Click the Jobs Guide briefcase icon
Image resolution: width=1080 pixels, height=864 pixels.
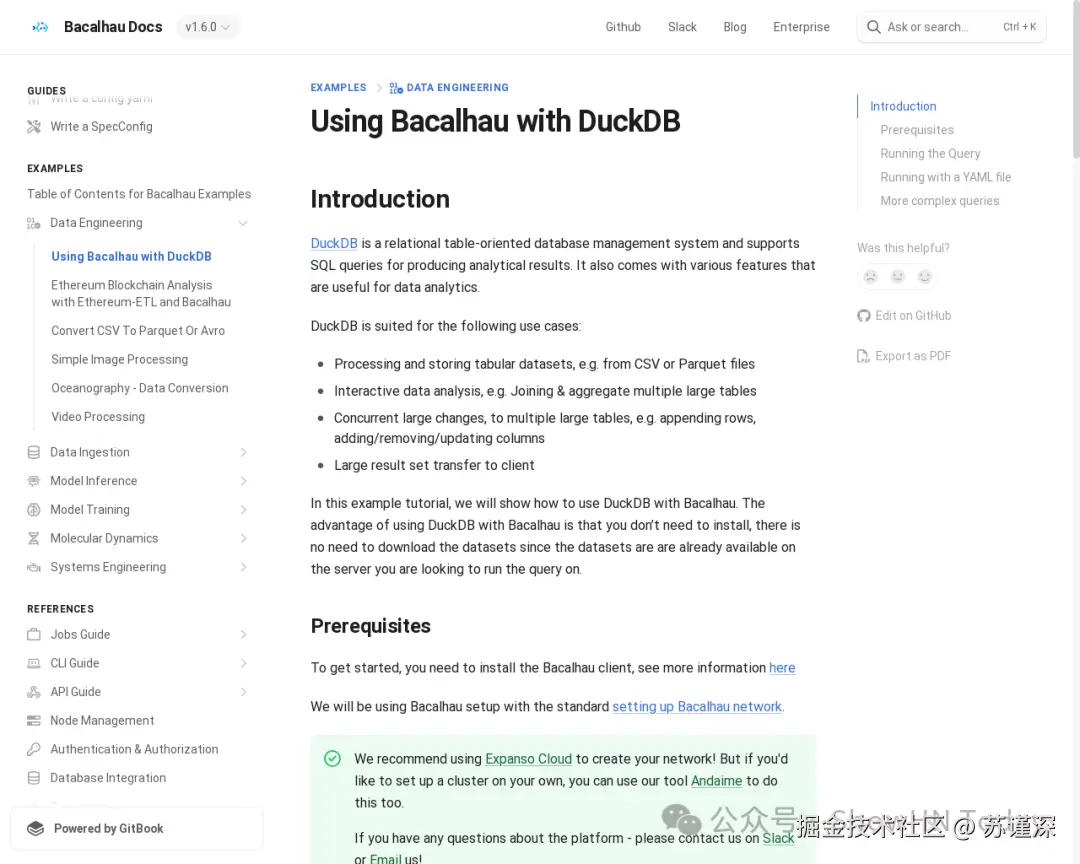pos(34,634)
